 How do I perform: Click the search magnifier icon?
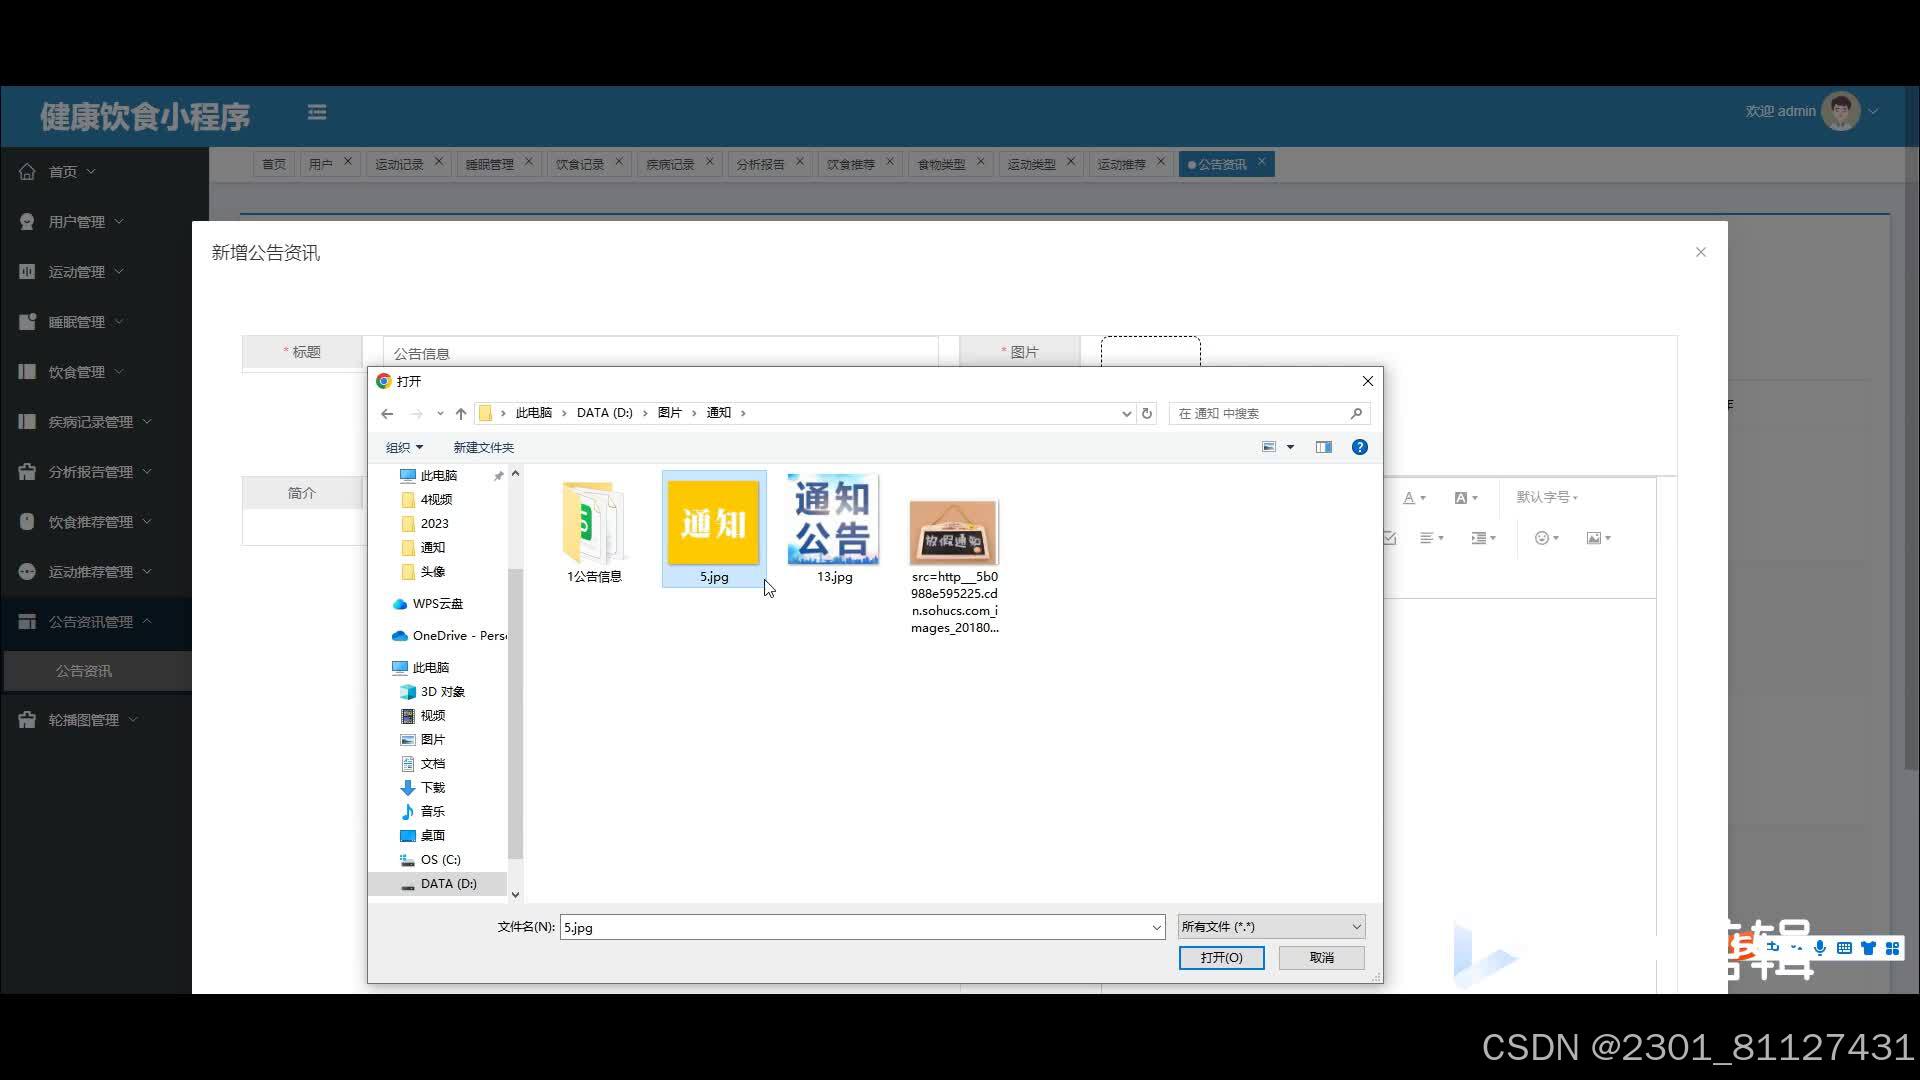click(x=1356, y=413)
